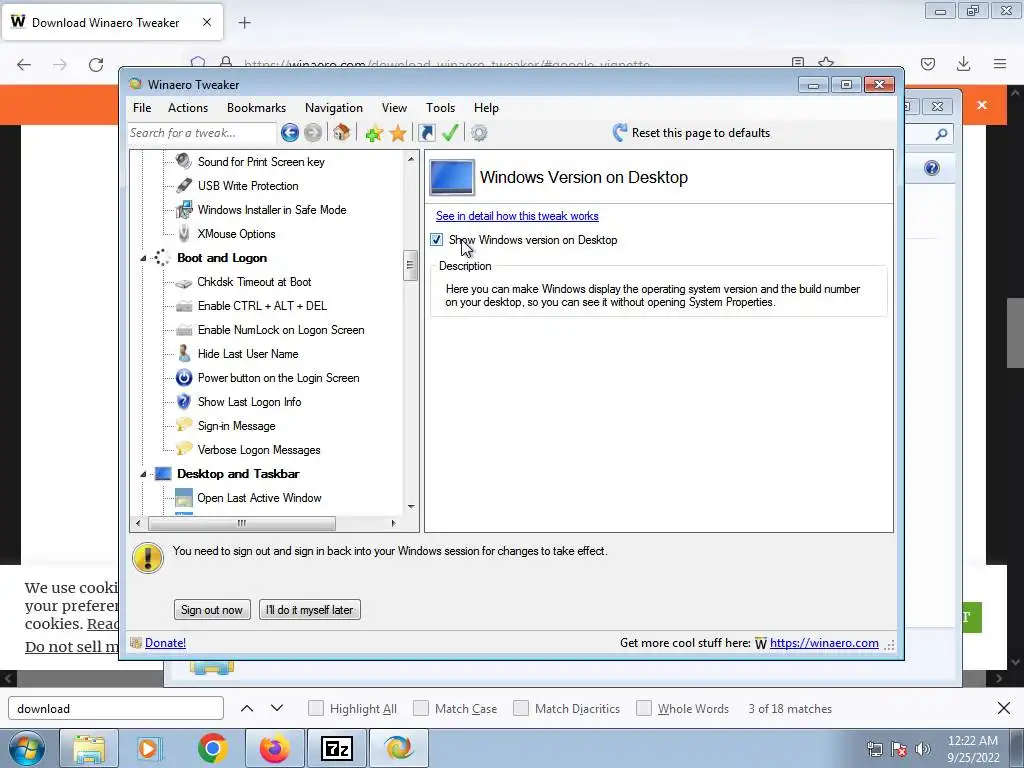The height and width of the screenshot is (768, 1024).
Task: Select Windows Installer in Safe Mode icon
Action: click(x=184, y=210)
